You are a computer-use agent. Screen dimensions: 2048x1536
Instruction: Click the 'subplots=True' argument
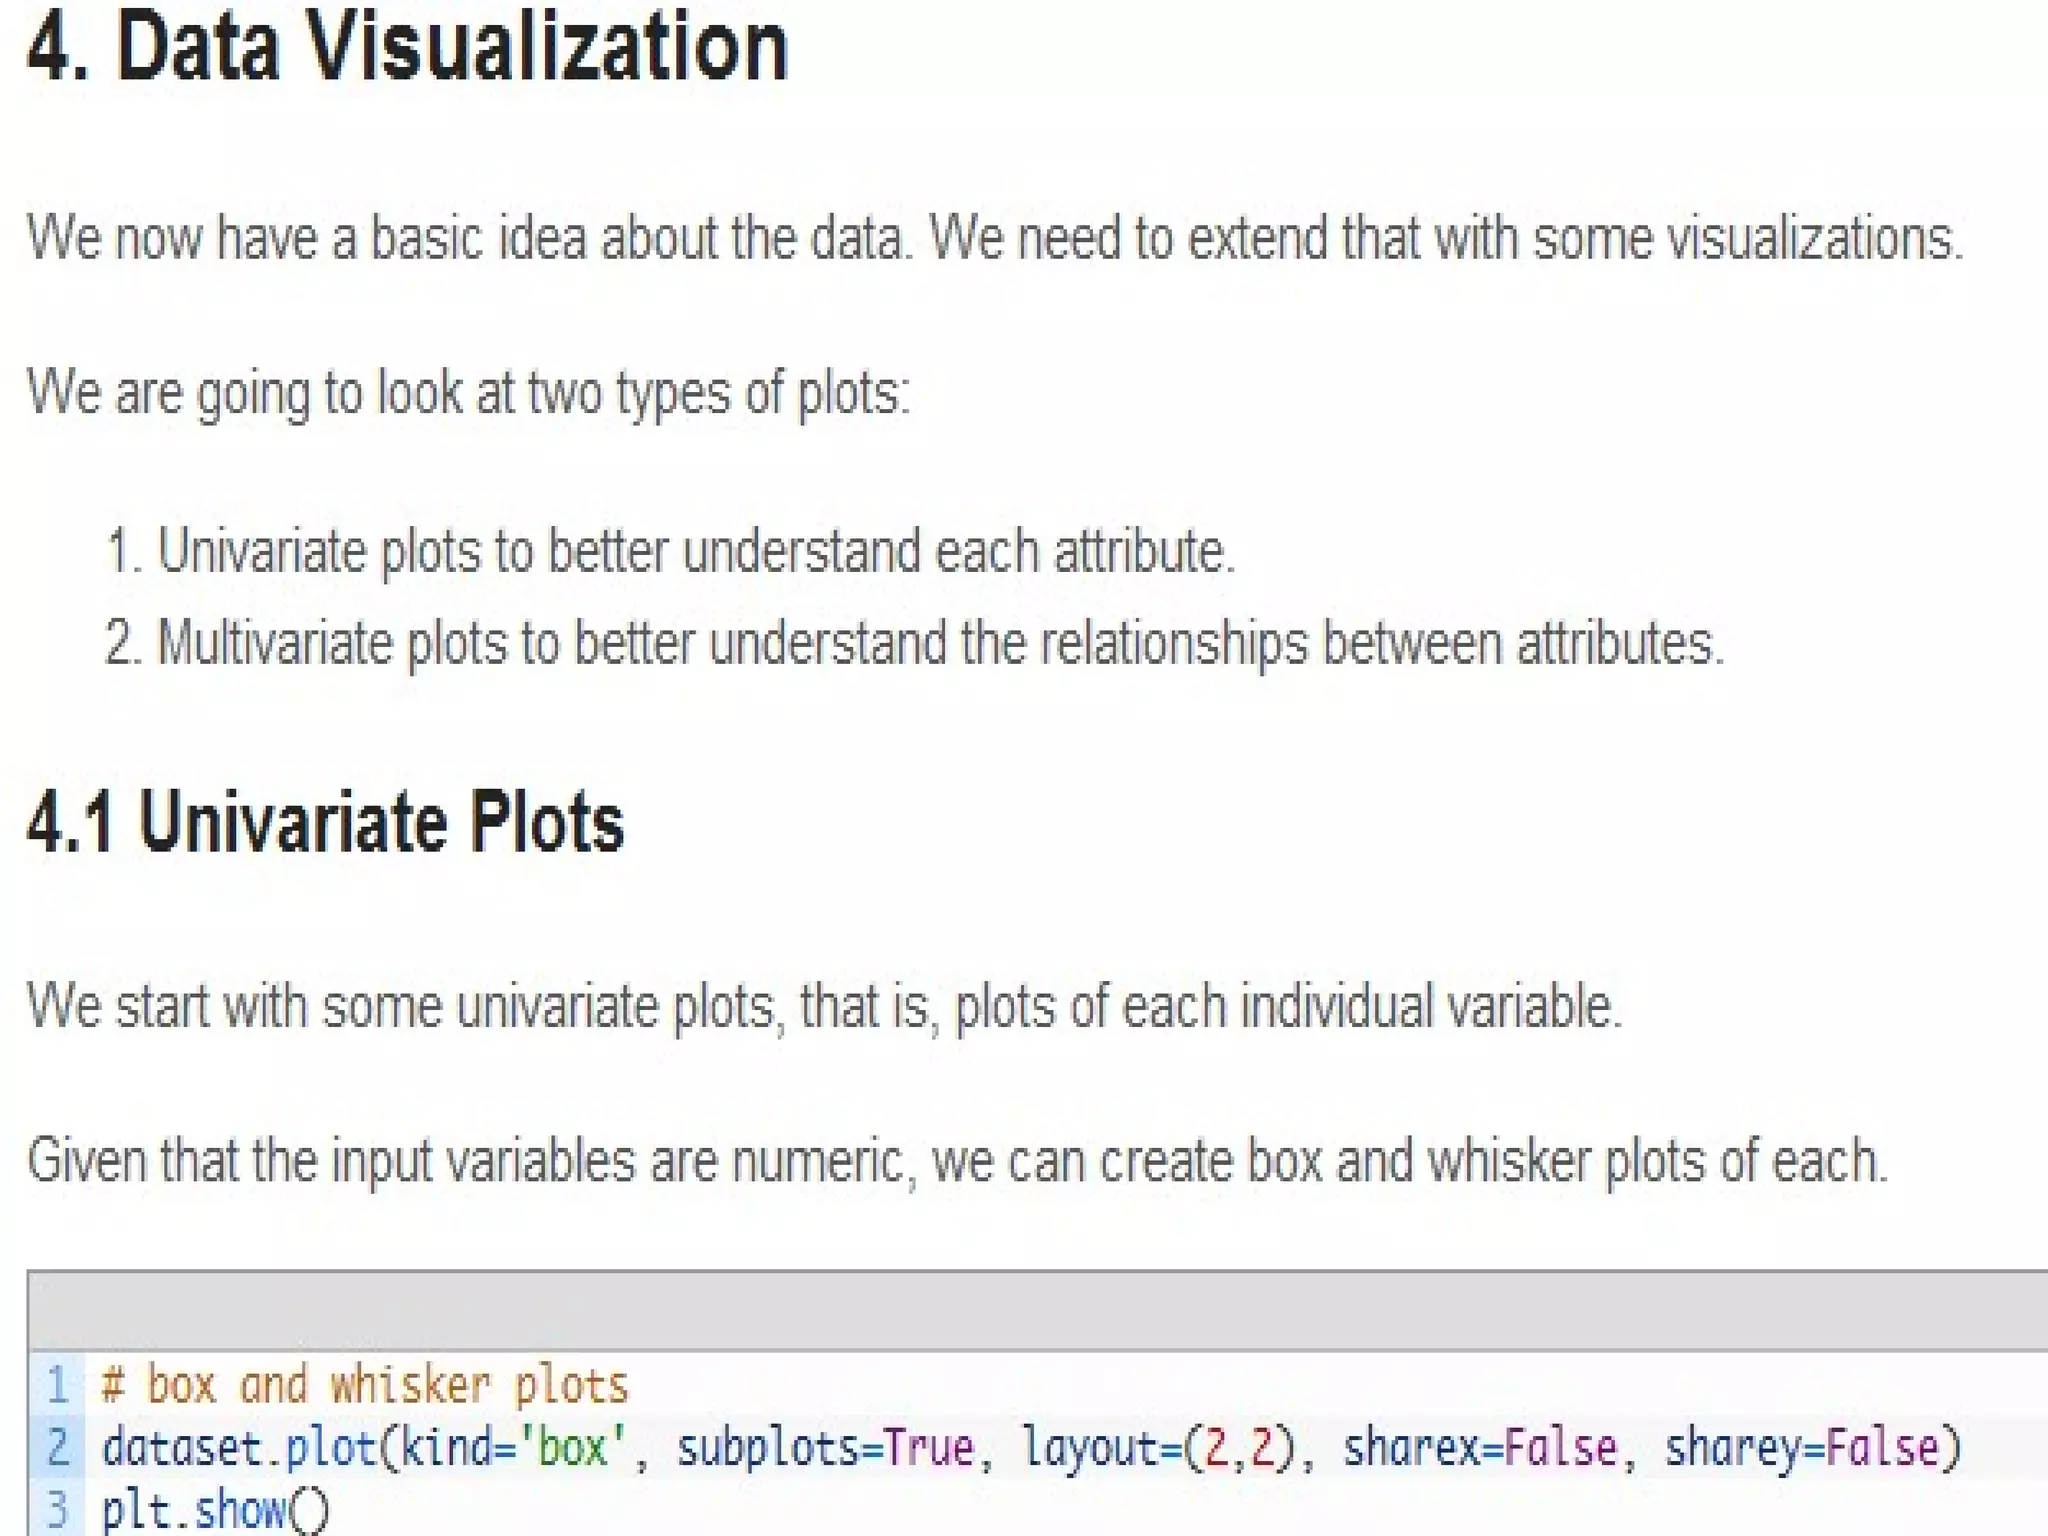(825, 1448)
